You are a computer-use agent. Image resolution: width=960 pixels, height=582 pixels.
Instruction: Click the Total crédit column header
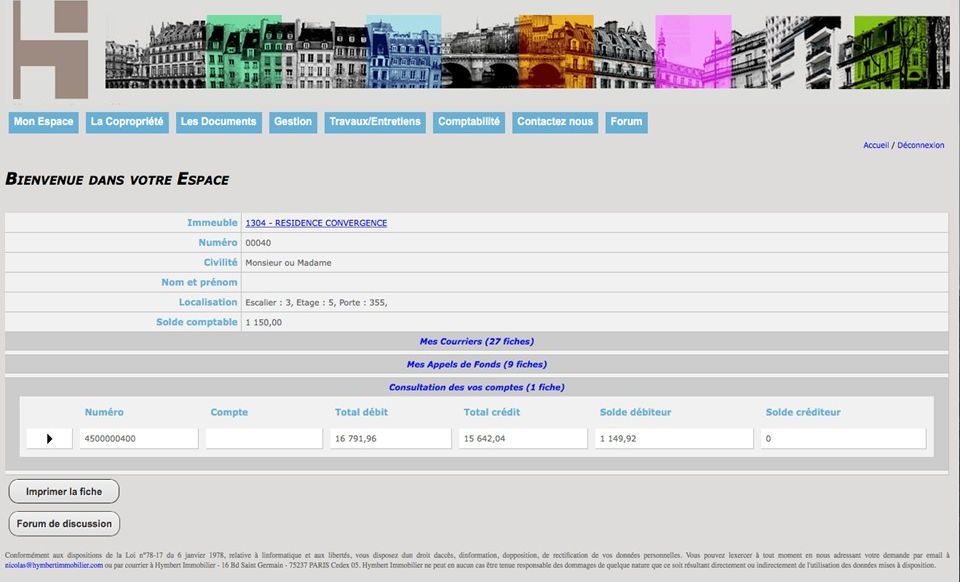click(x=492, y=412)
